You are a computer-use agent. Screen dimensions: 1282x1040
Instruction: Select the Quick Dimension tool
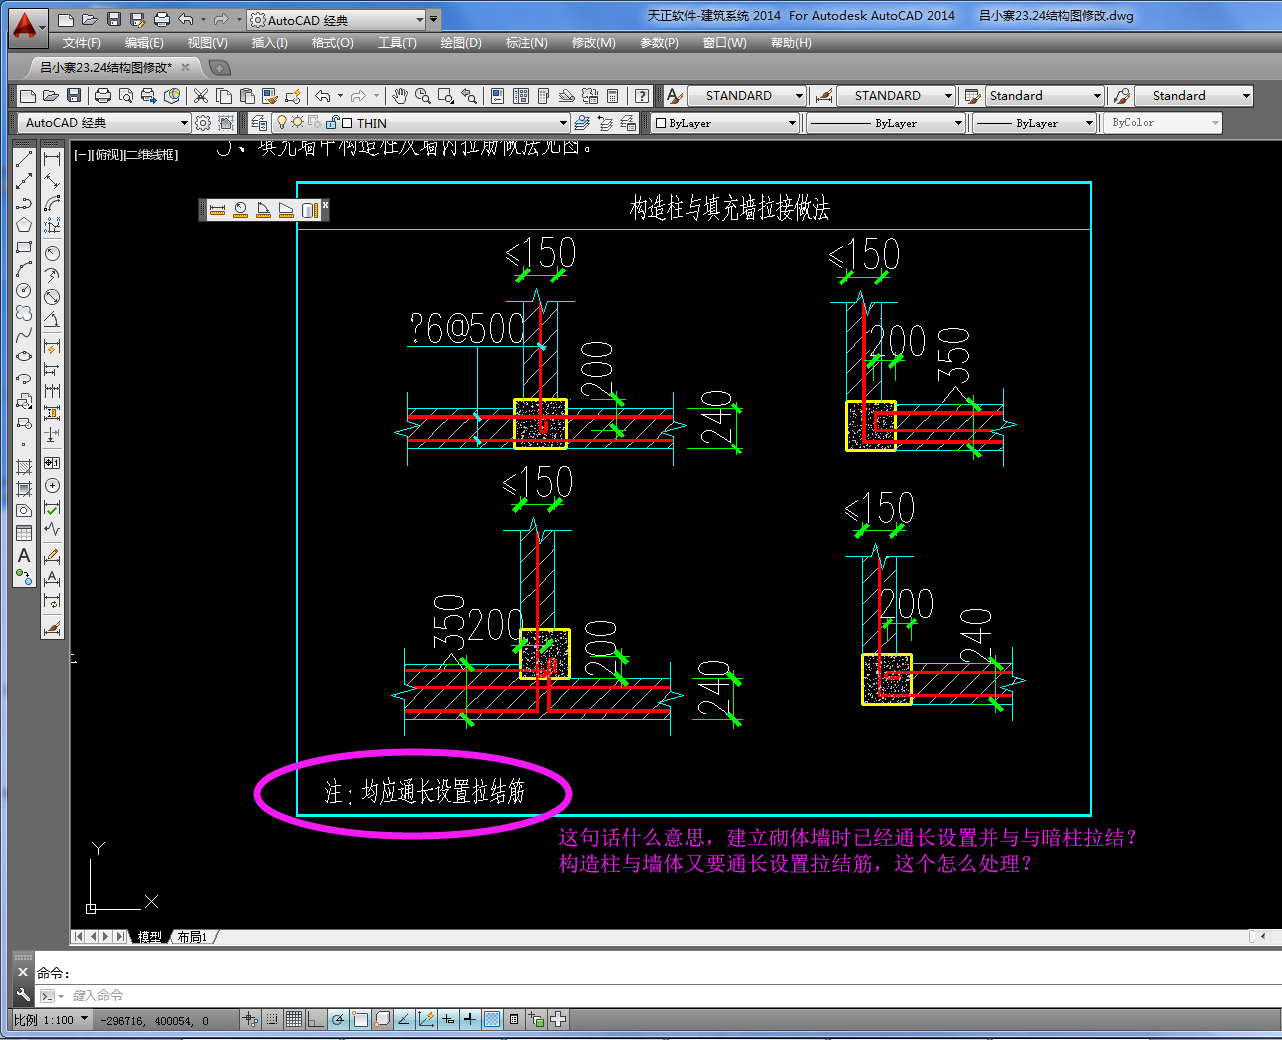pos(52,347)
